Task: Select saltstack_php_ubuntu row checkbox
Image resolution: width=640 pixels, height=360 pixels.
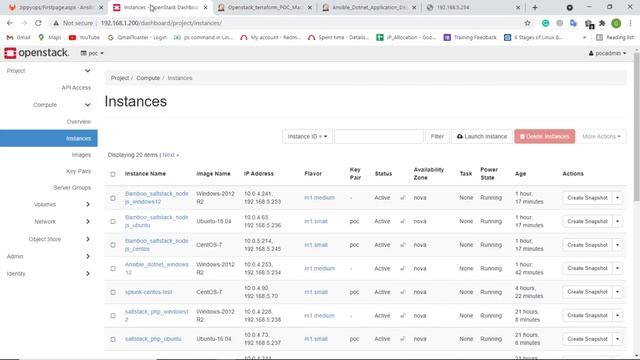Action: point(113,339)
